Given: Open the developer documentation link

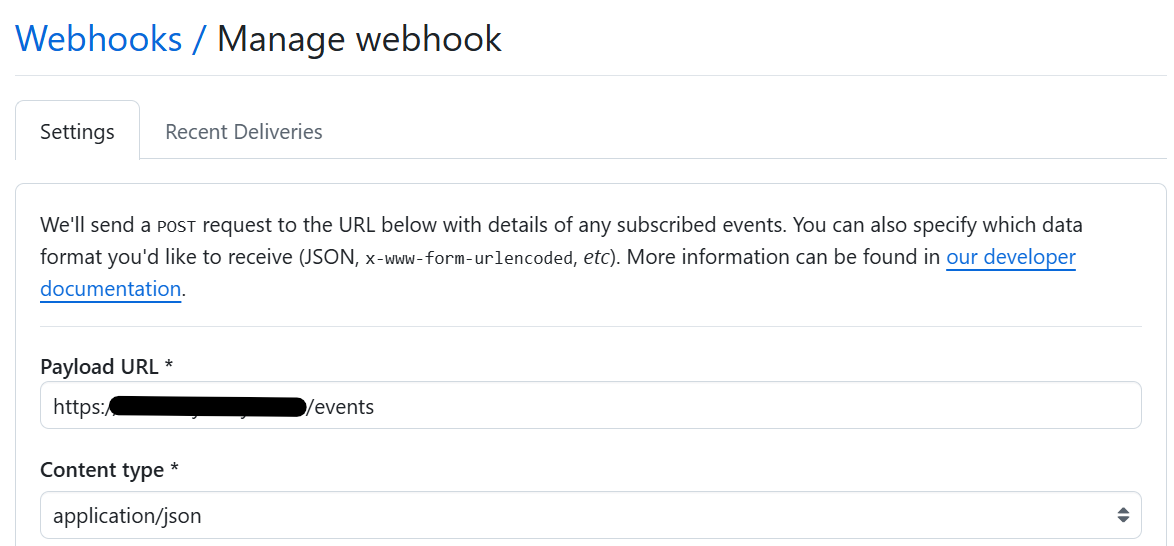Looking at the screenshot, I should click(x=1010, y=257).
